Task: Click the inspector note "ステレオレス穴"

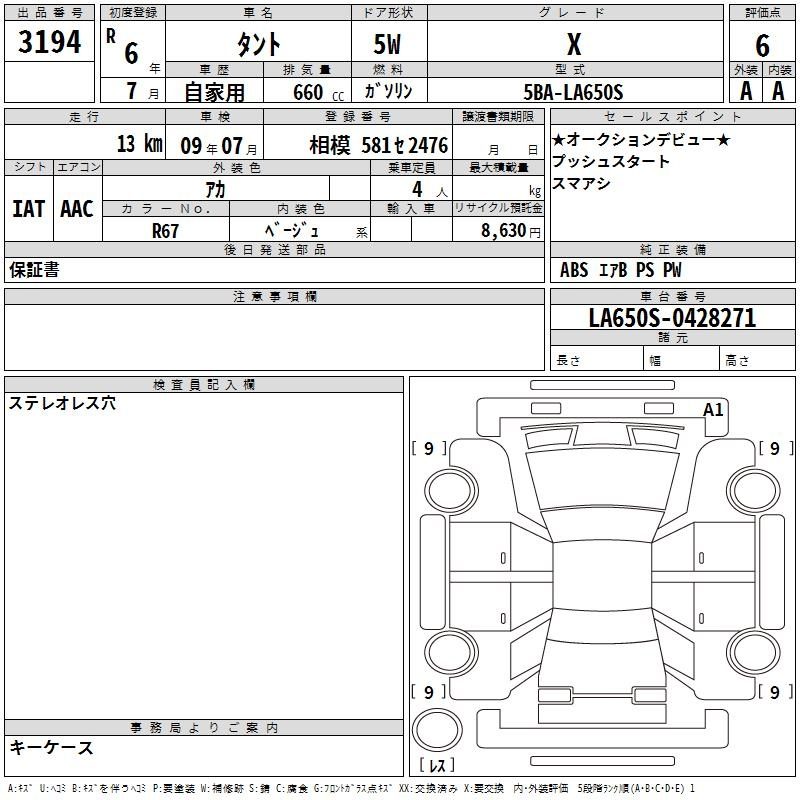Action: tap(62, 403)
